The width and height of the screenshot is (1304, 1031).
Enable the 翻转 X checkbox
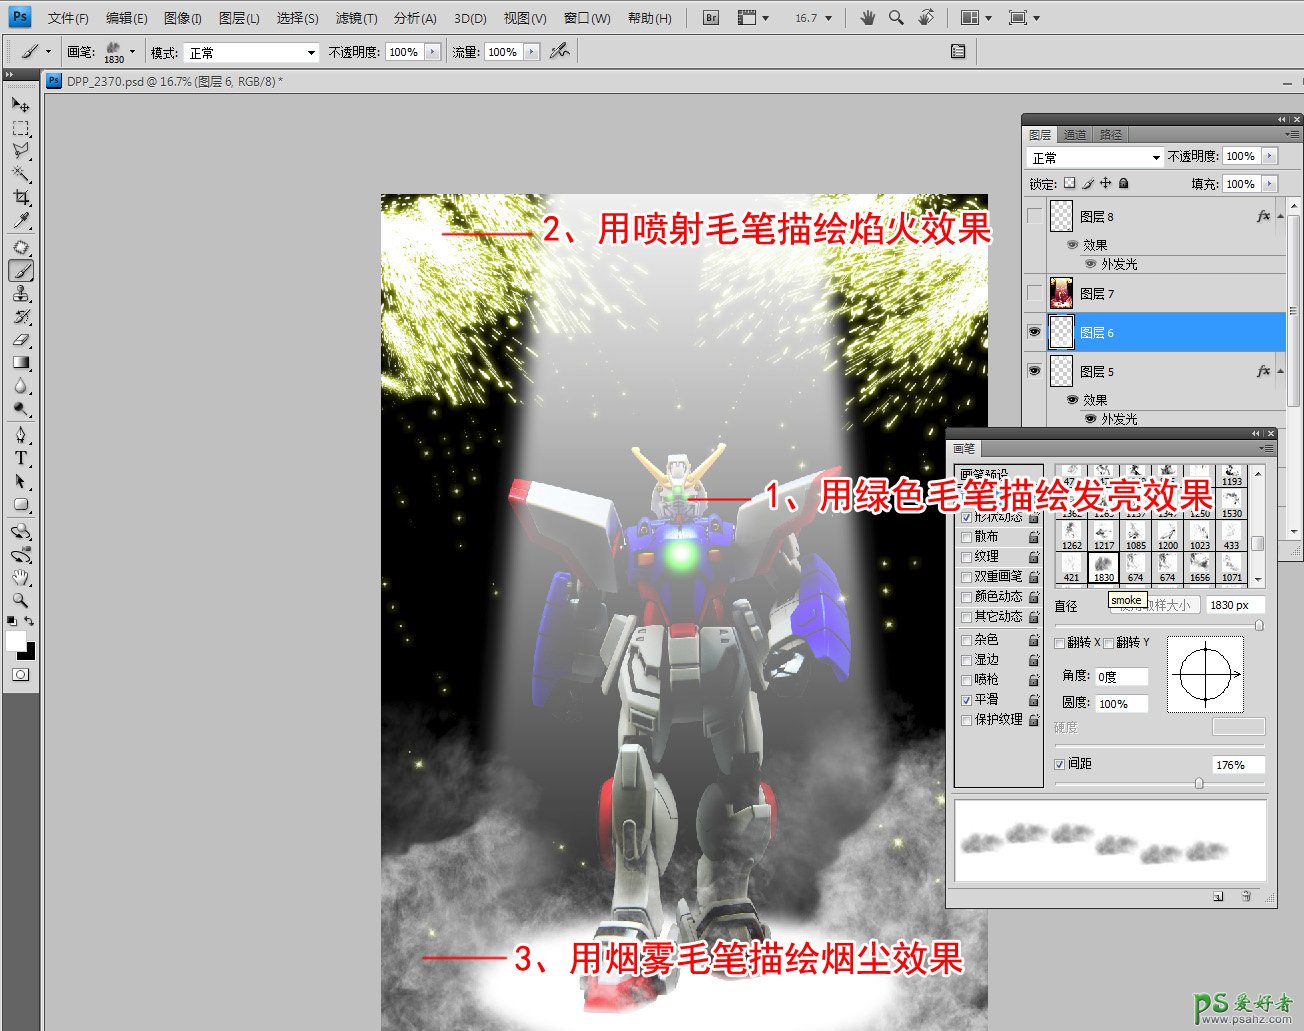(x=1060, y=643)
